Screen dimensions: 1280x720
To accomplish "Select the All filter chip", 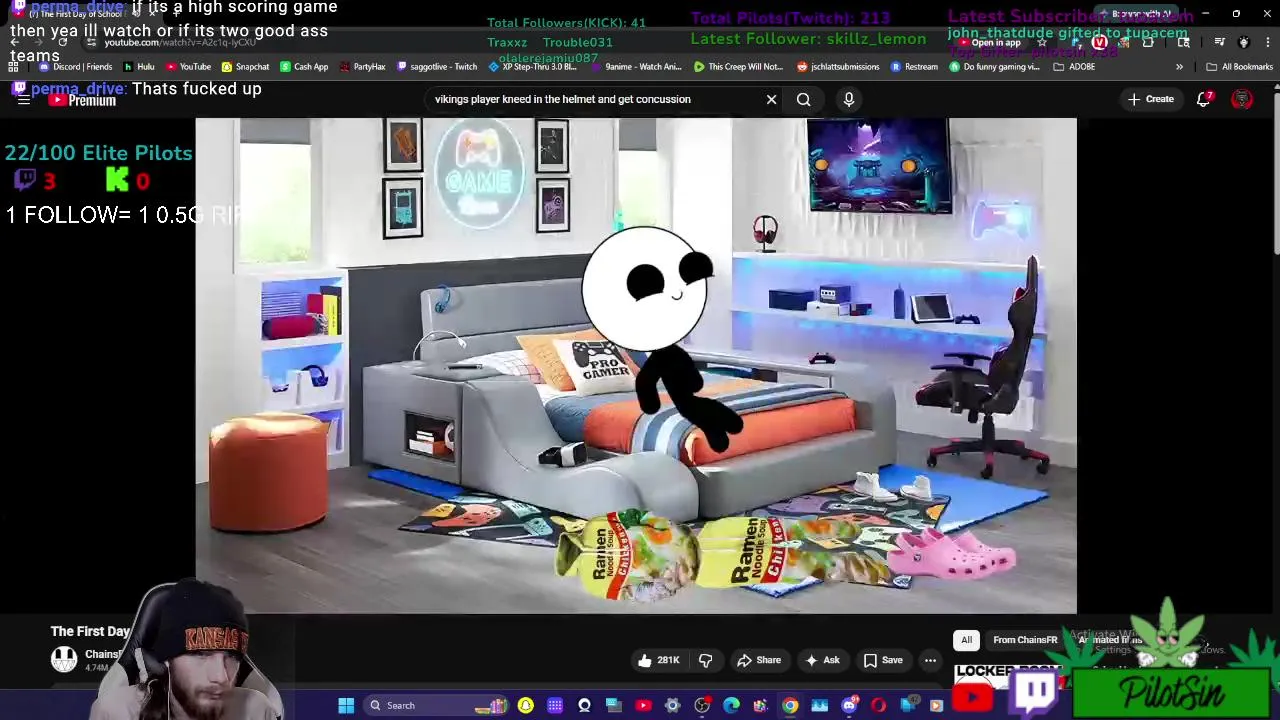I will pyautogui.click(x=966, y=640).
